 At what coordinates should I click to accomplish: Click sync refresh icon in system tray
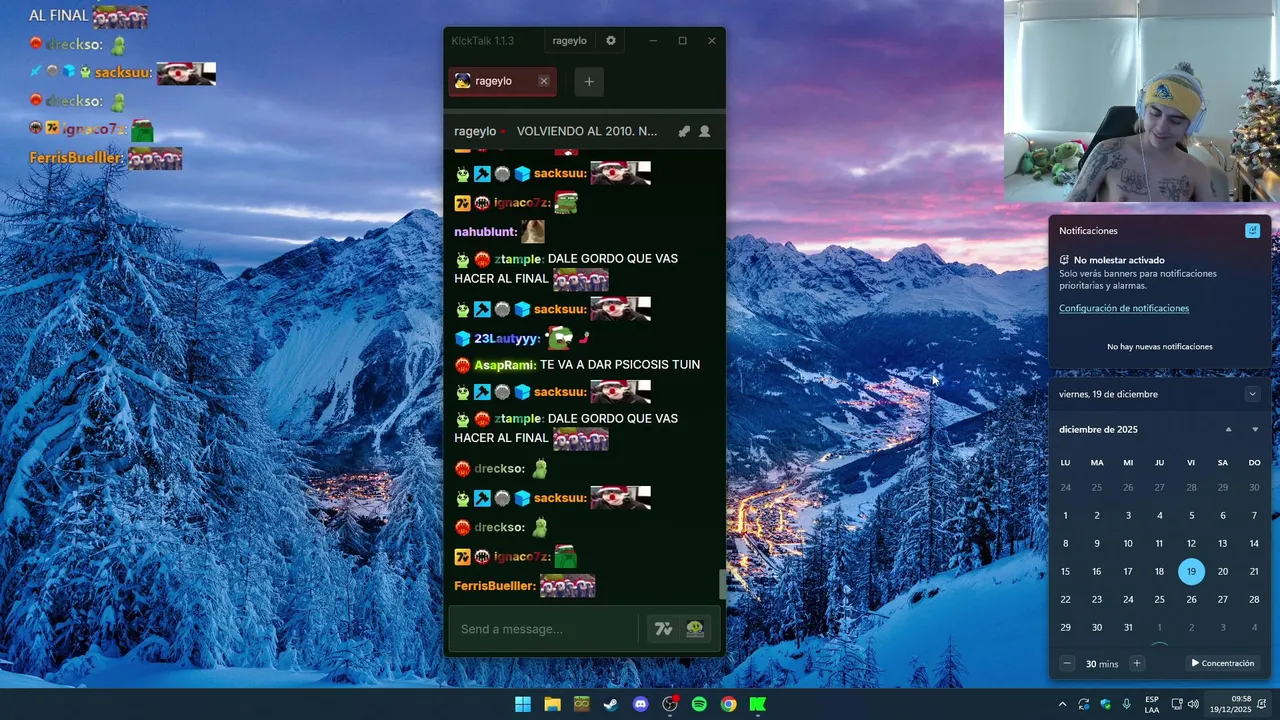coord(1084,704)
